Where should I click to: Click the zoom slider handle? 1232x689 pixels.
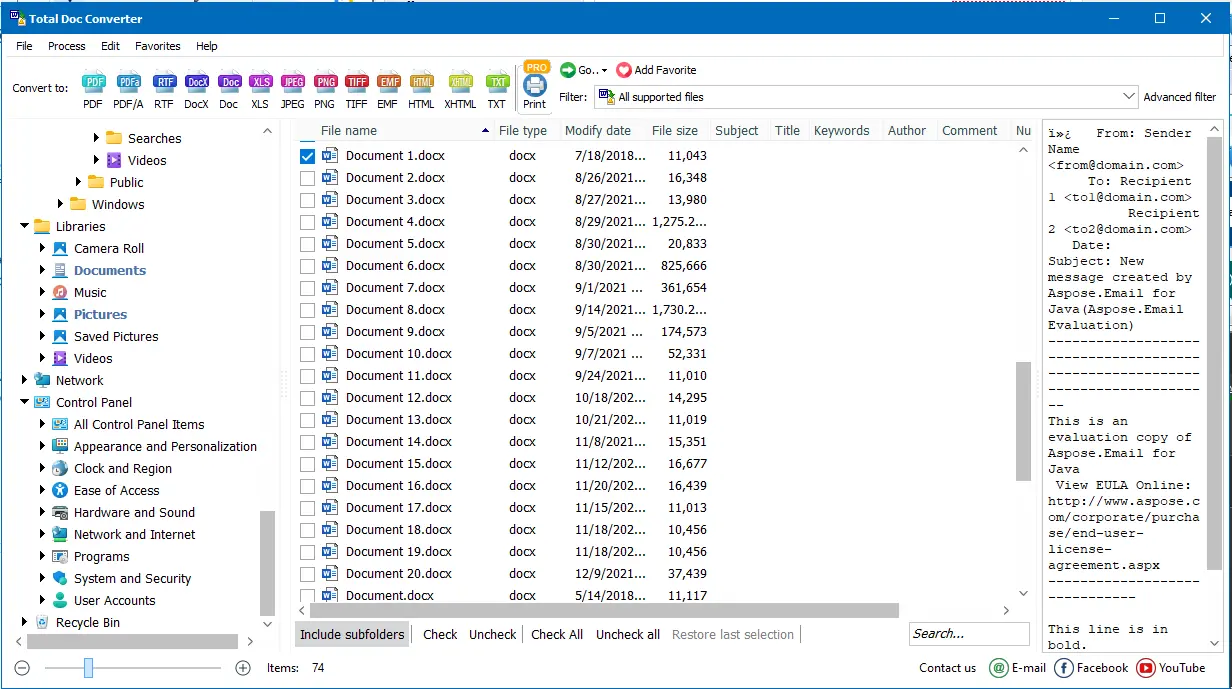(88, 668)
